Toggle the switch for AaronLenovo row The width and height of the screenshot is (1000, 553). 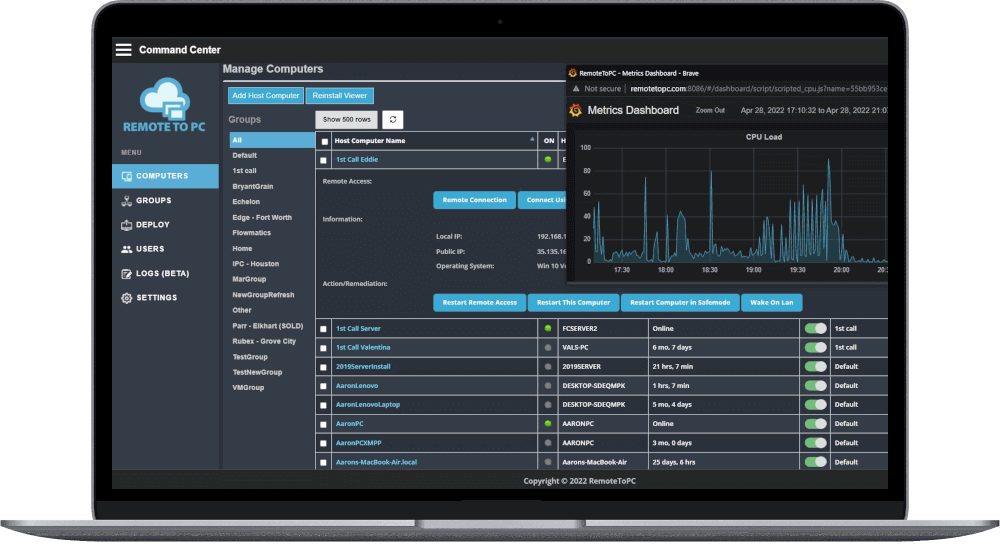[x=816, y=386]
